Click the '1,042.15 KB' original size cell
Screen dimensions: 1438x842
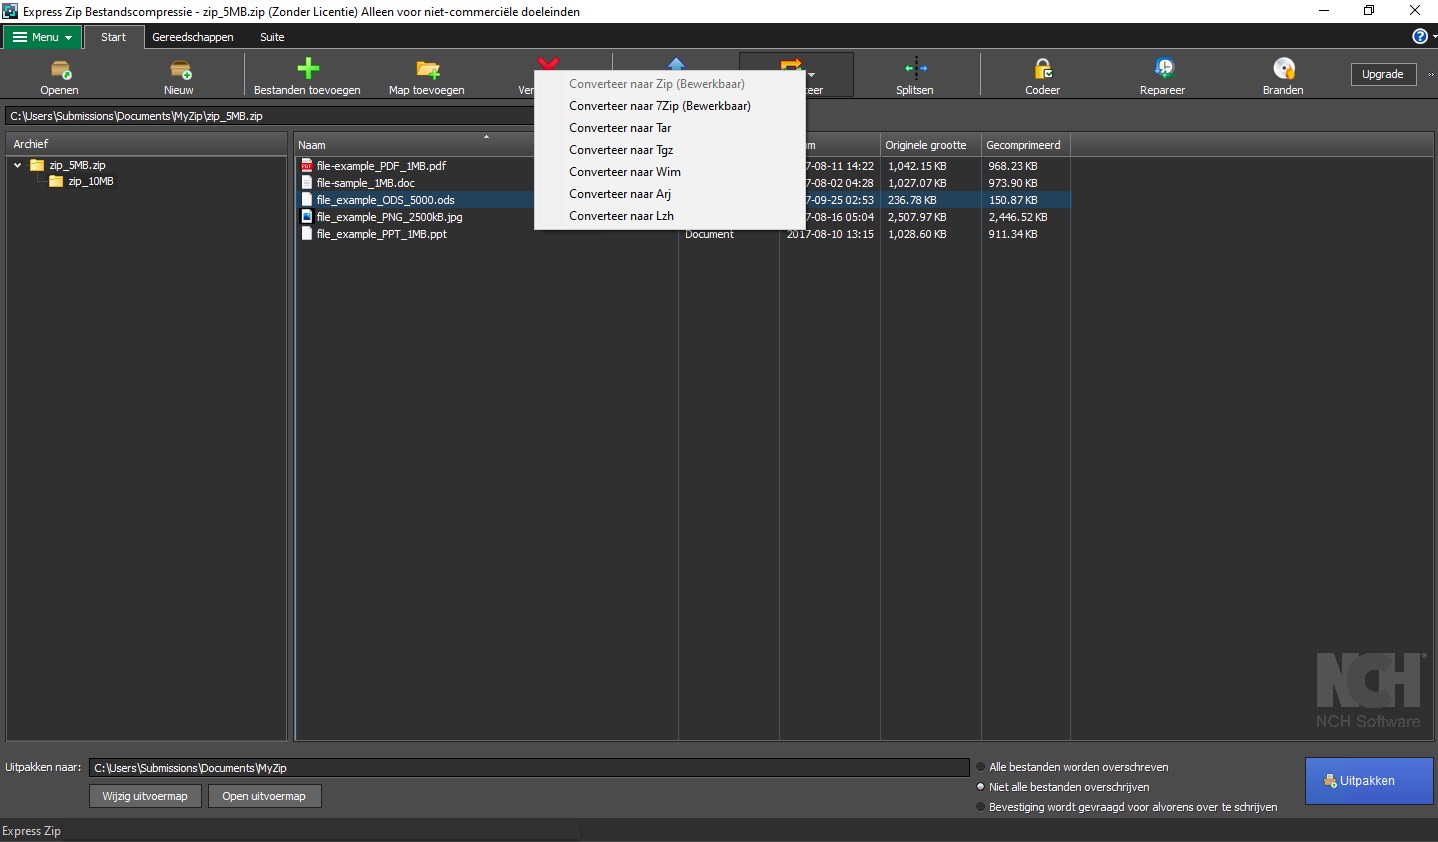917,166
